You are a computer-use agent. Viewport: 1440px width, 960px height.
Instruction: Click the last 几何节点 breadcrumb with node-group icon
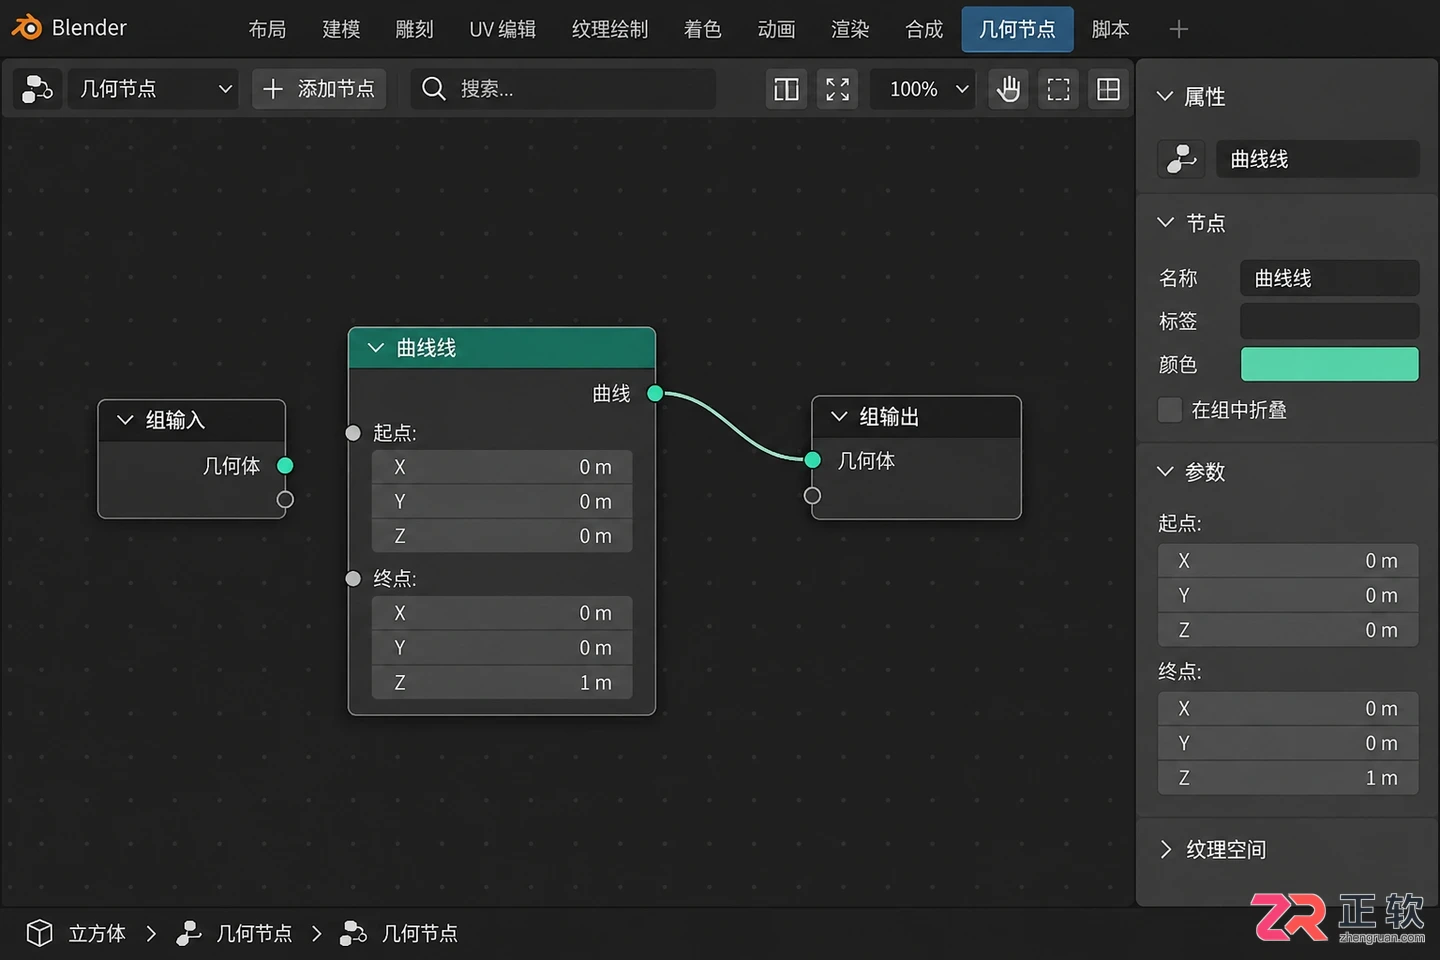point(399,933)
